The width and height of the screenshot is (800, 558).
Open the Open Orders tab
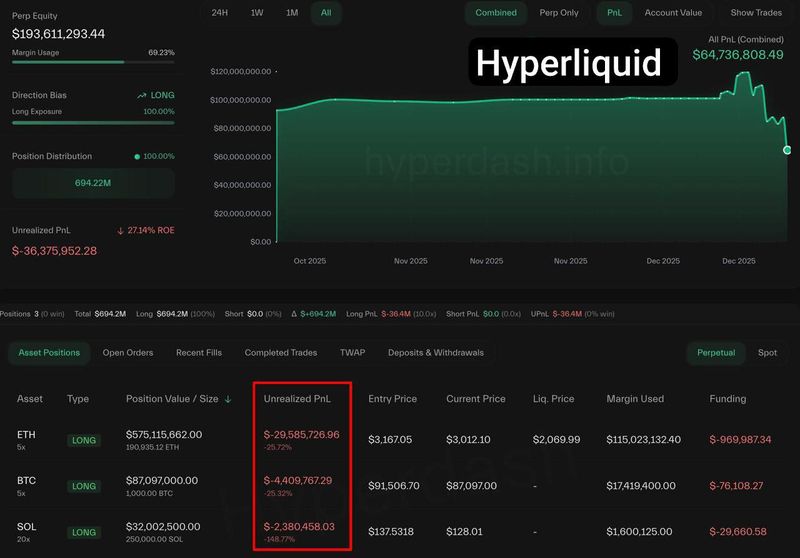tap(128, 353)
